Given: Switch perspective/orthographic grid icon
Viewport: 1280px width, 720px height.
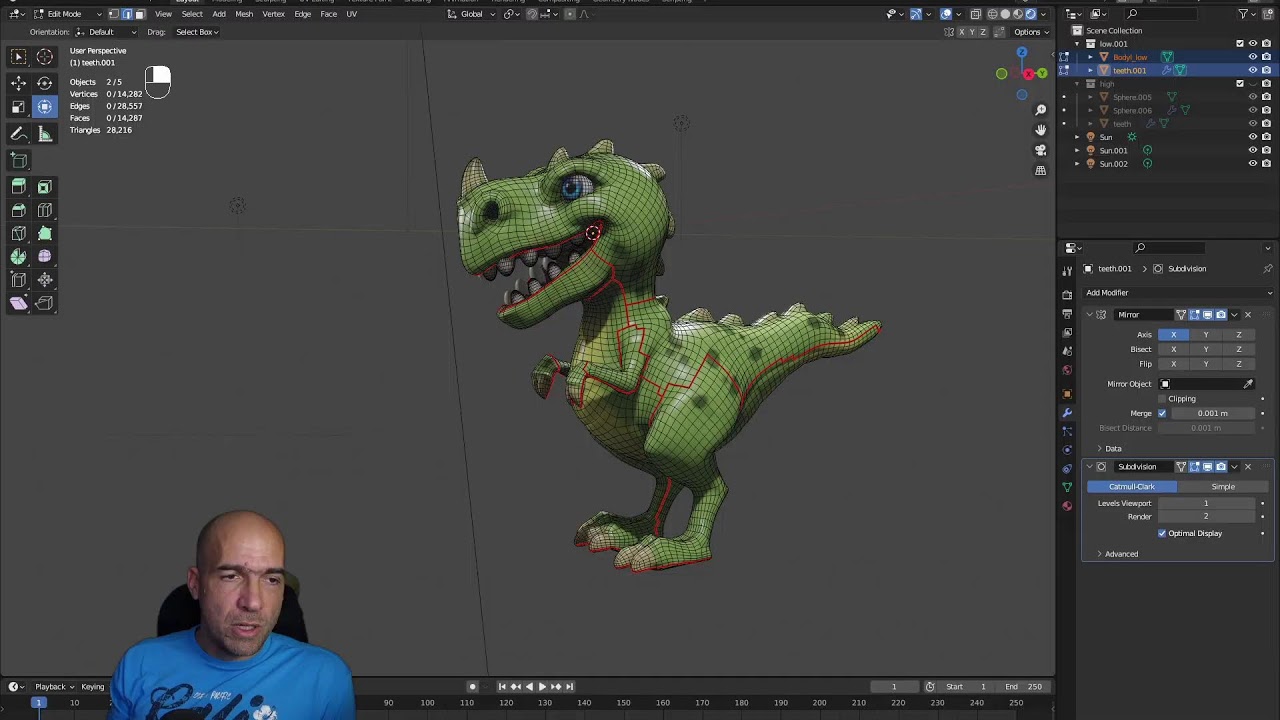Looking at the screenshot, I should (x=1040, y=171).
